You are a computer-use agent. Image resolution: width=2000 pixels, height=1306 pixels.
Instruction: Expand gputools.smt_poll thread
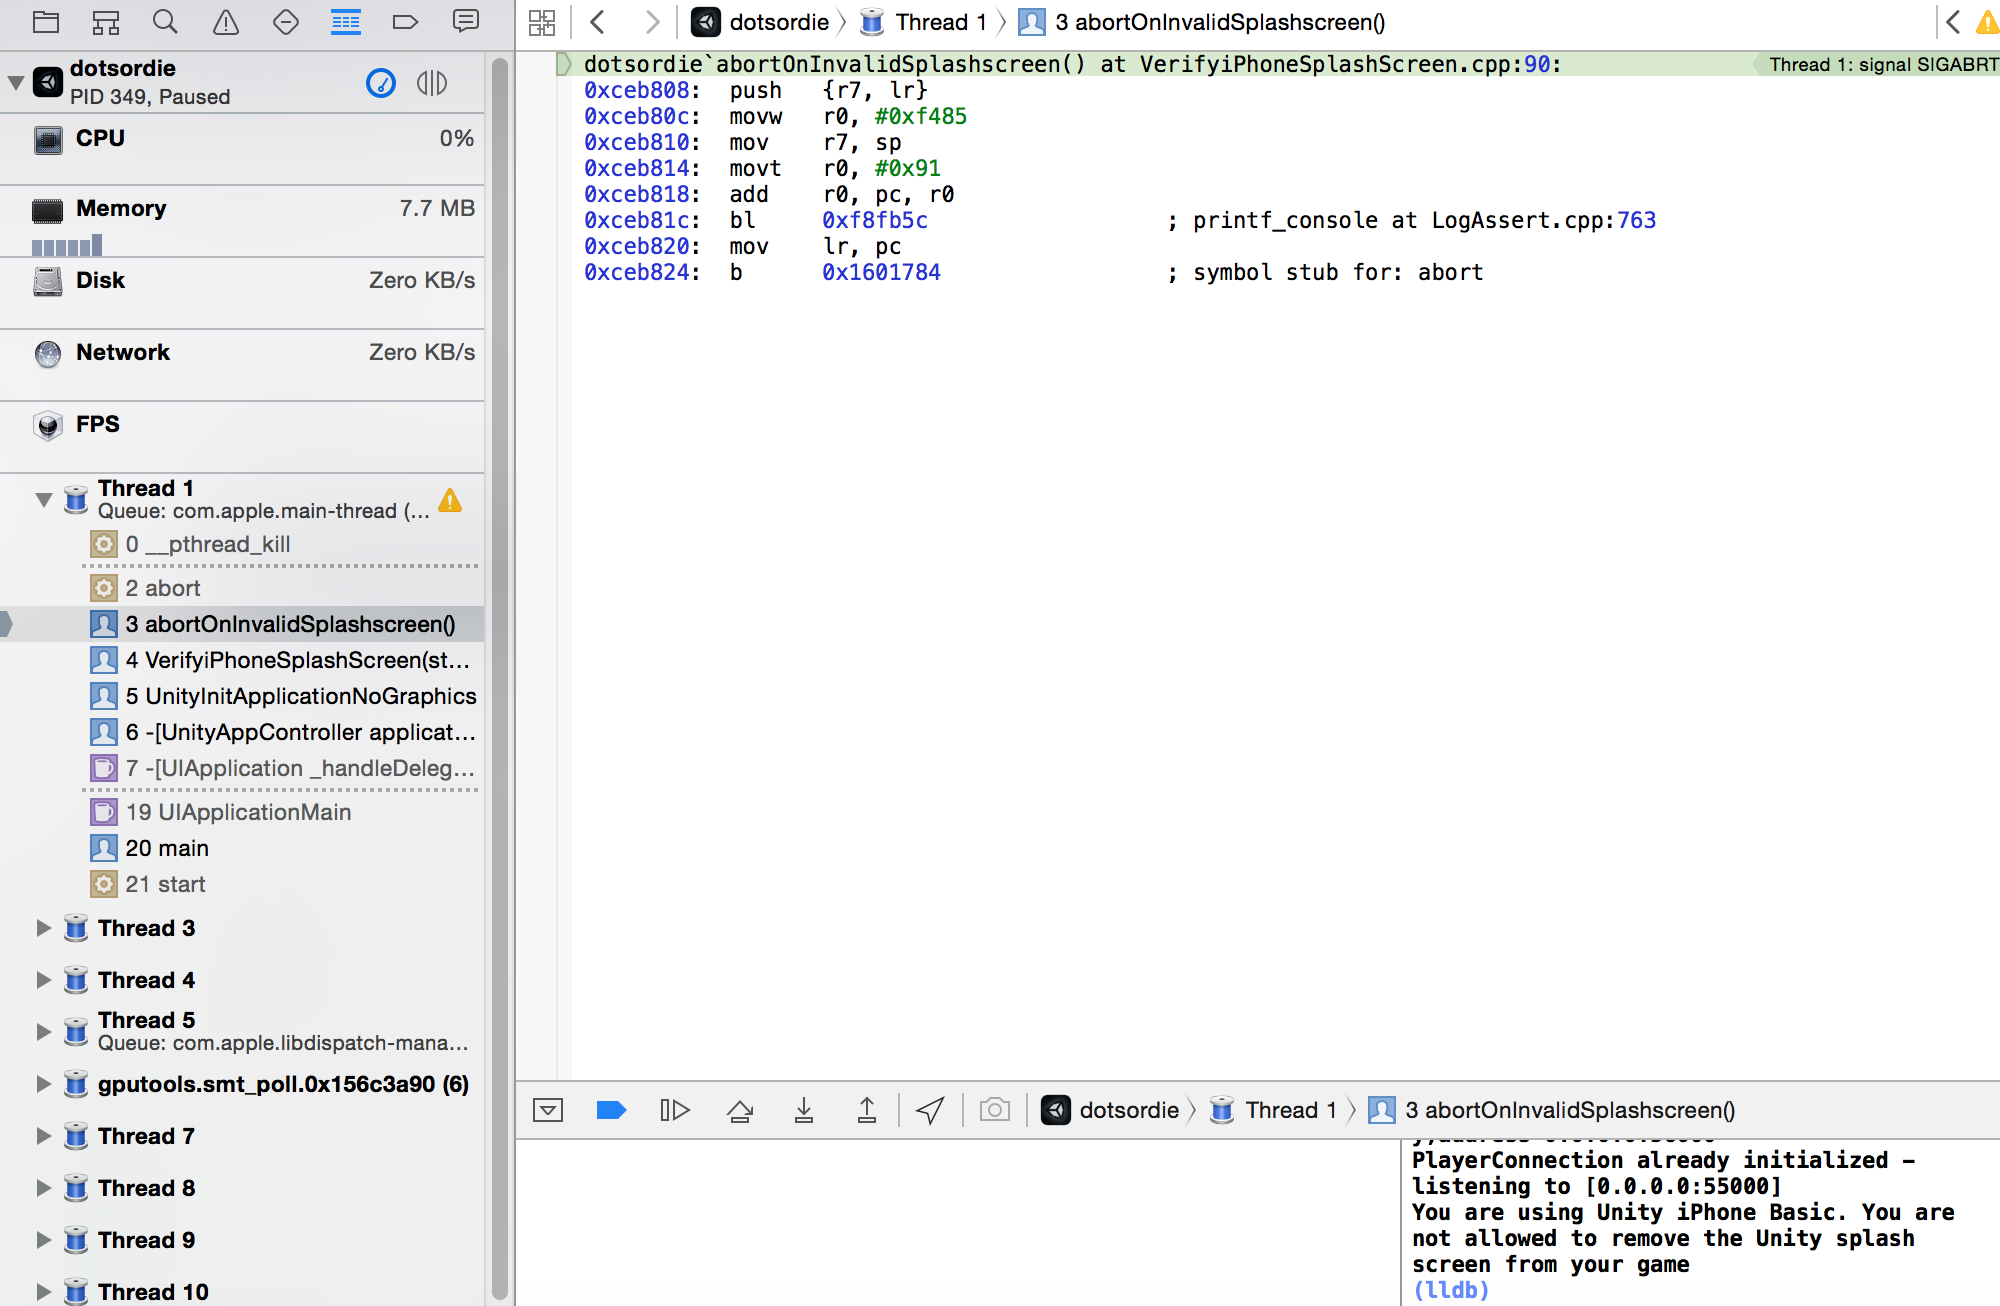point(43,1084)
